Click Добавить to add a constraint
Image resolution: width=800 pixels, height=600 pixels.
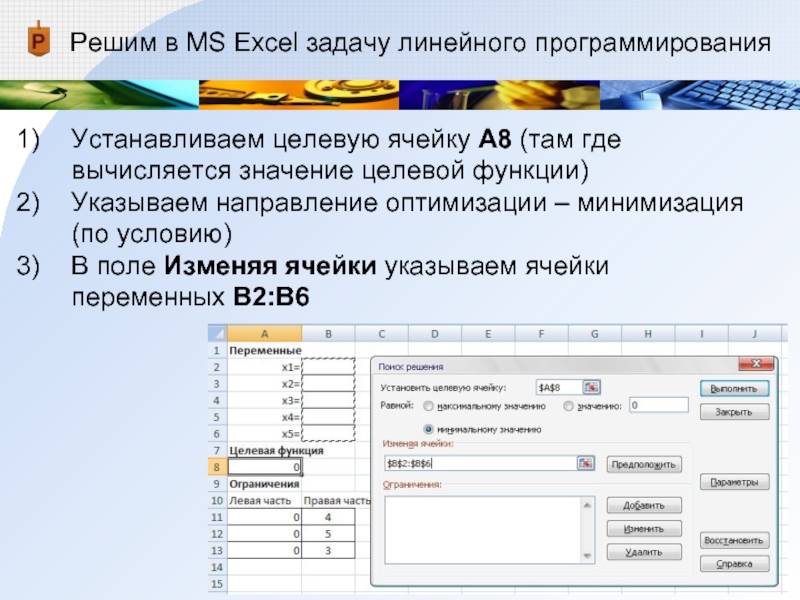pyautogui.click(x=644, y=506)
